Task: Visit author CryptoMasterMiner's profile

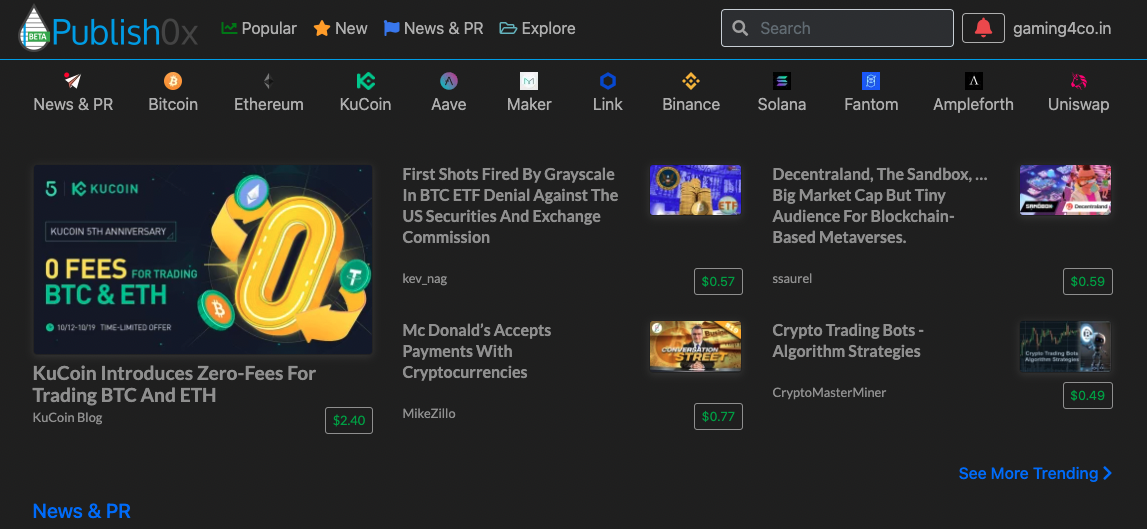Action: click(x=830, y=393)
